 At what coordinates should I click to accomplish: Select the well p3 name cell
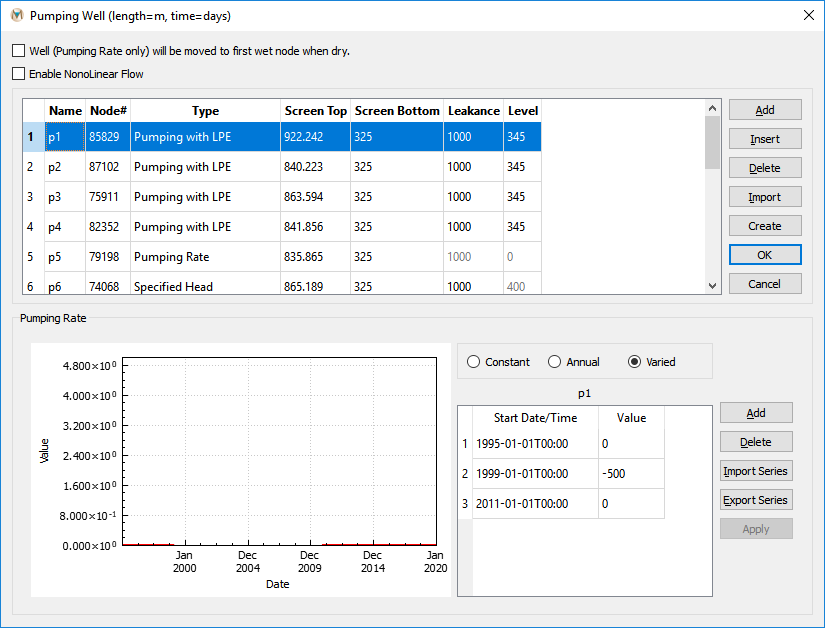(x=65, y=197)
